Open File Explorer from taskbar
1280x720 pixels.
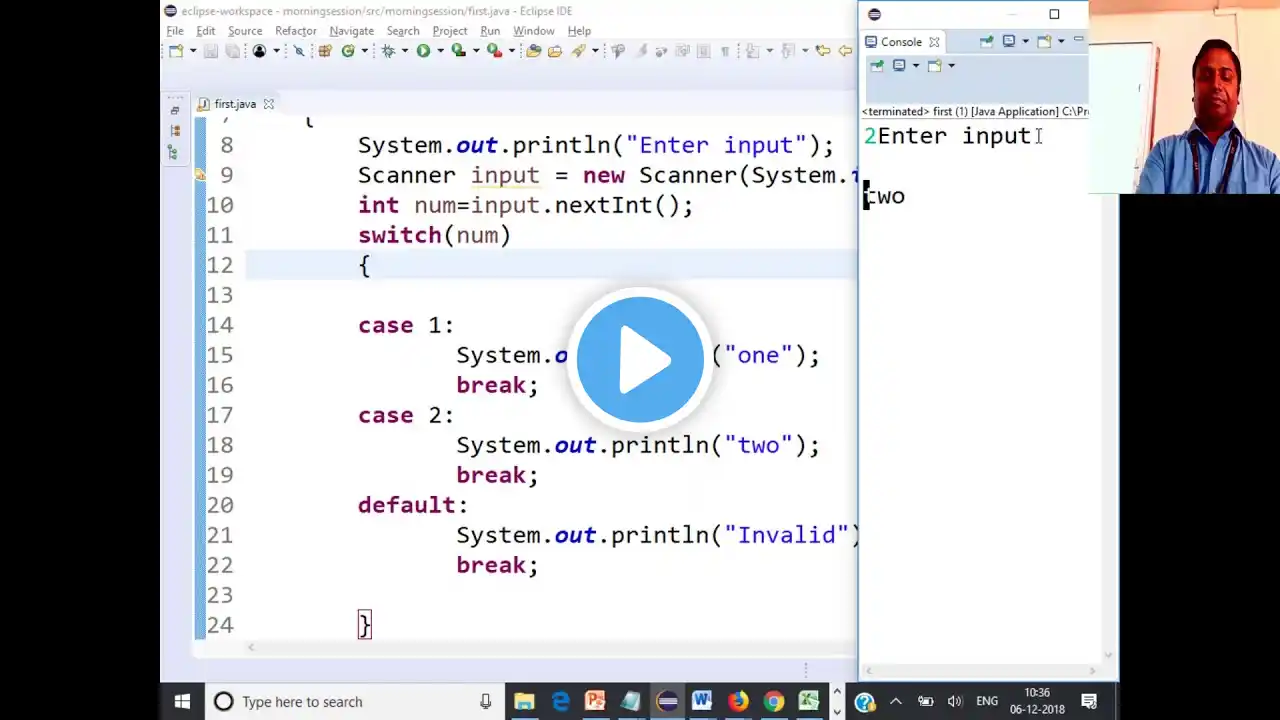coord(524,701)
